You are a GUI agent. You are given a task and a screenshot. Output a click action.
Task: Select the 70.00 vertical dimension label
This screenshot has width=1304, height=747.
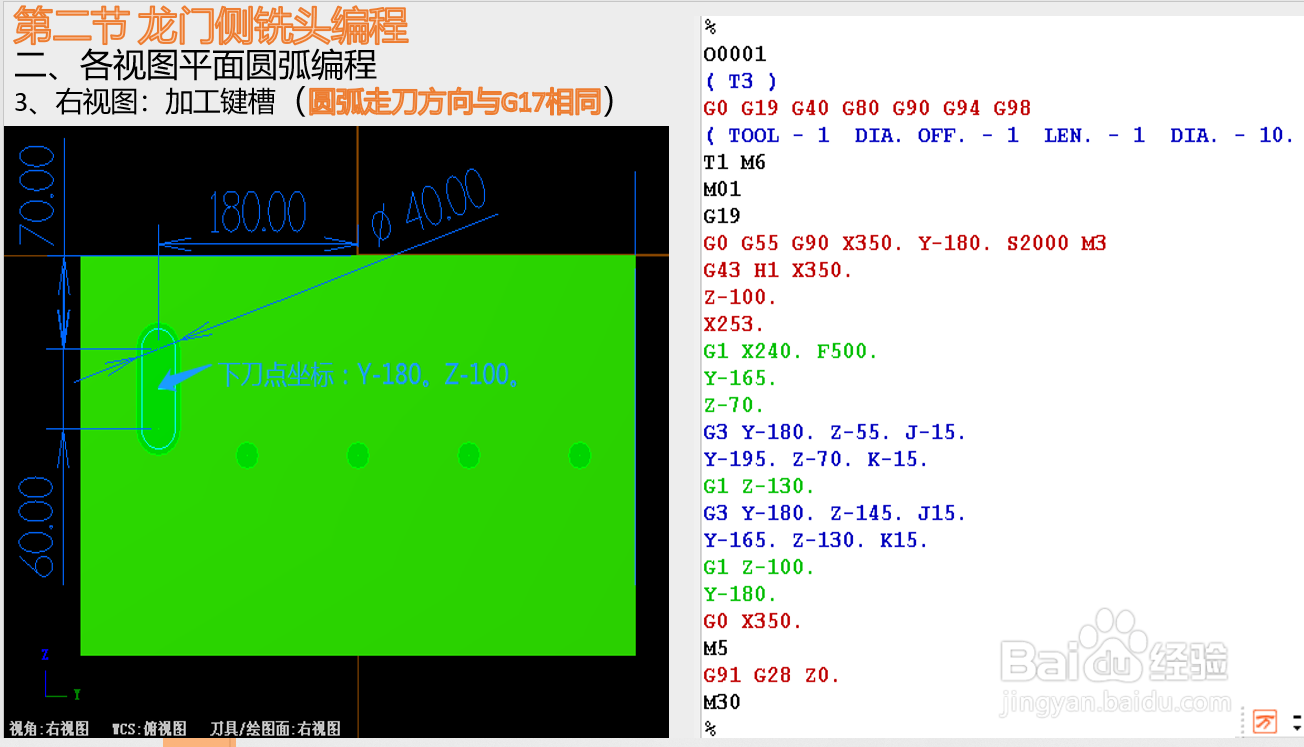coord(38,195)
